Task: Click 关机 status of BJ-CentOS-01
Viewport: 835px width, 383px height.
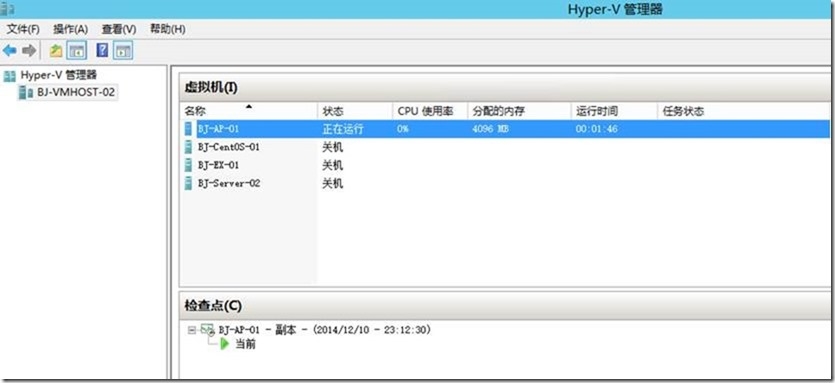Action: click(x=333, y=147)
